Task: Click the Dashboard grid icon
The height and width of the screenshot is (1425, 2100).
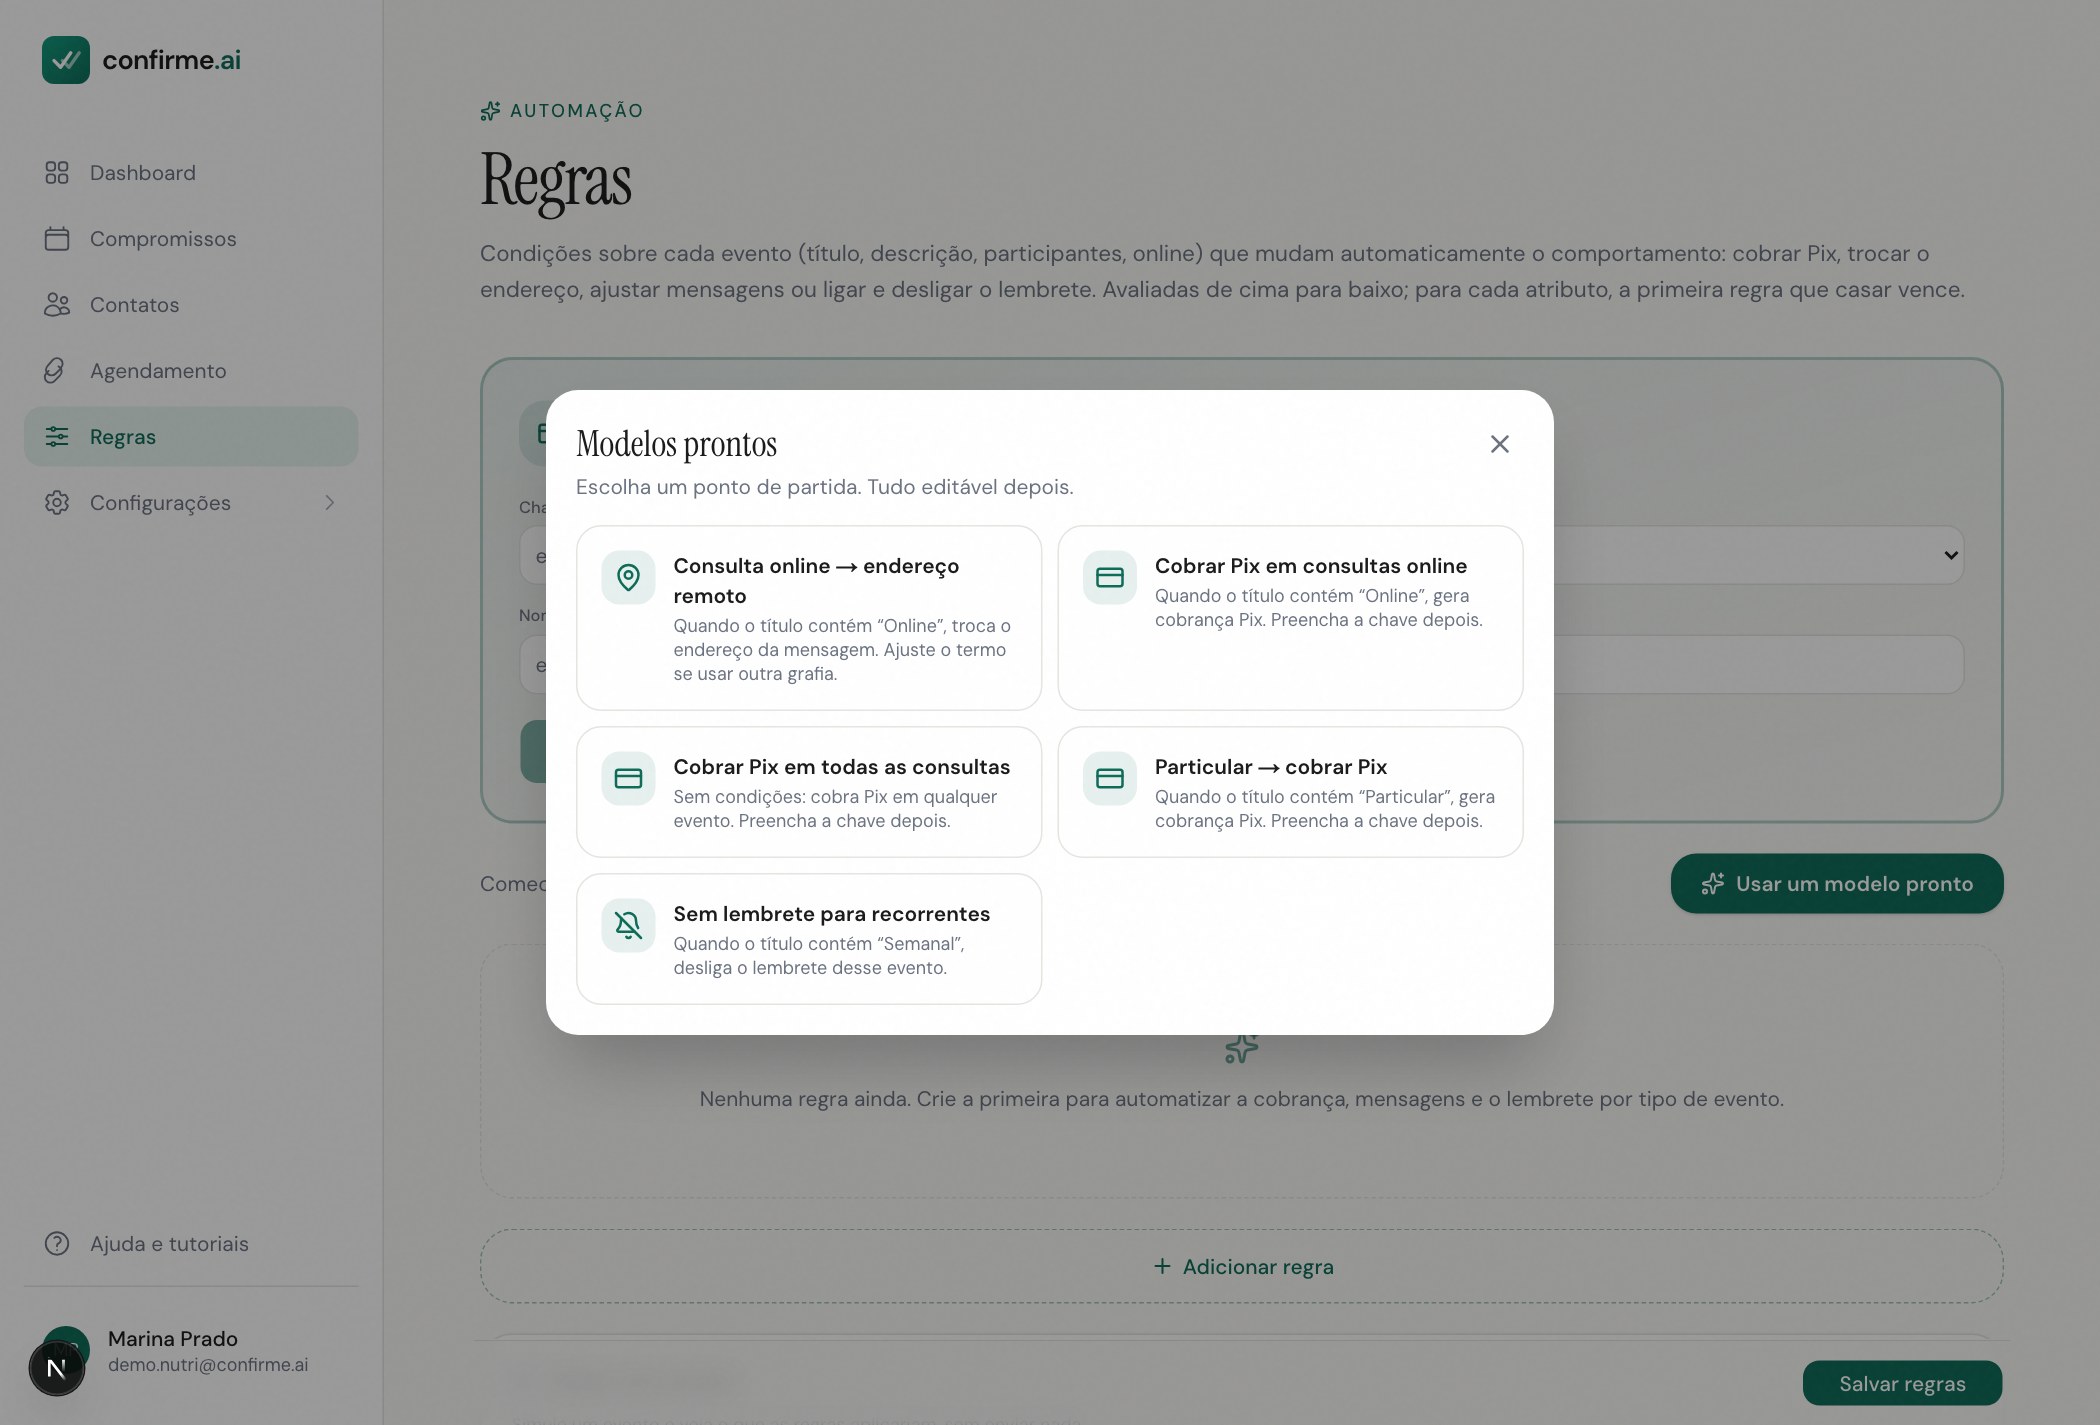Action: point(57,173)
